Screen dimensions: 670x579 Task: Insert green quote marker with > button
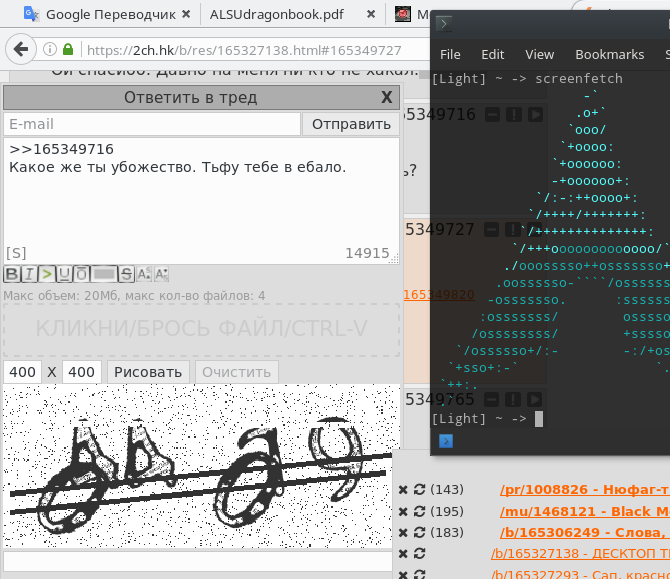click(47, 274)
